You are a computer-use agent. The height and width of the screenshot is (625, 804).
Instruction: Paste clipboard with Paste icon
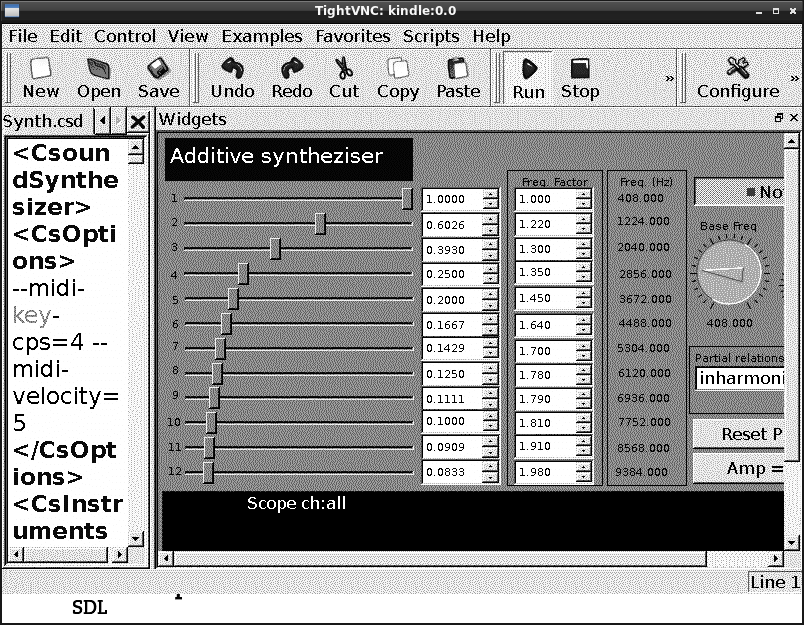[458, 78]
